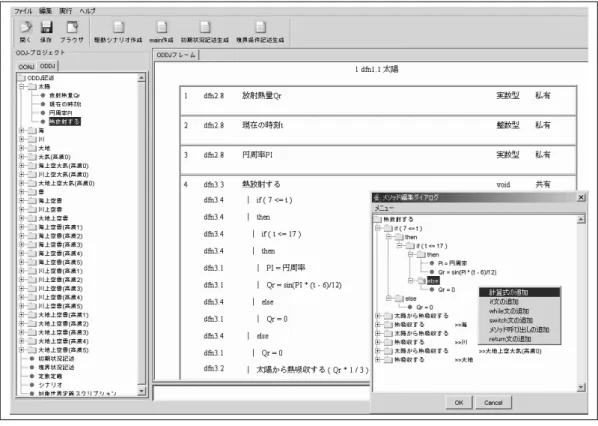Click the 大地上空雲(高度2) folder icon
The width and height of the screenshot is (598, 426).
pos(32,323)
